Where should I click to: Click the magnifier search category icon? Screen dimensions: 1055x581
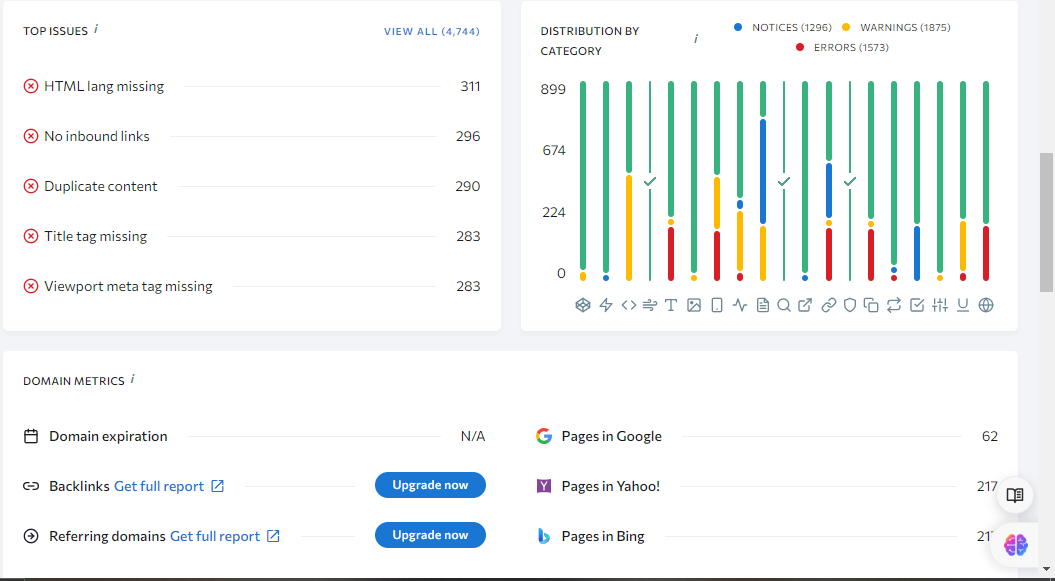click(x=784, y=305)
